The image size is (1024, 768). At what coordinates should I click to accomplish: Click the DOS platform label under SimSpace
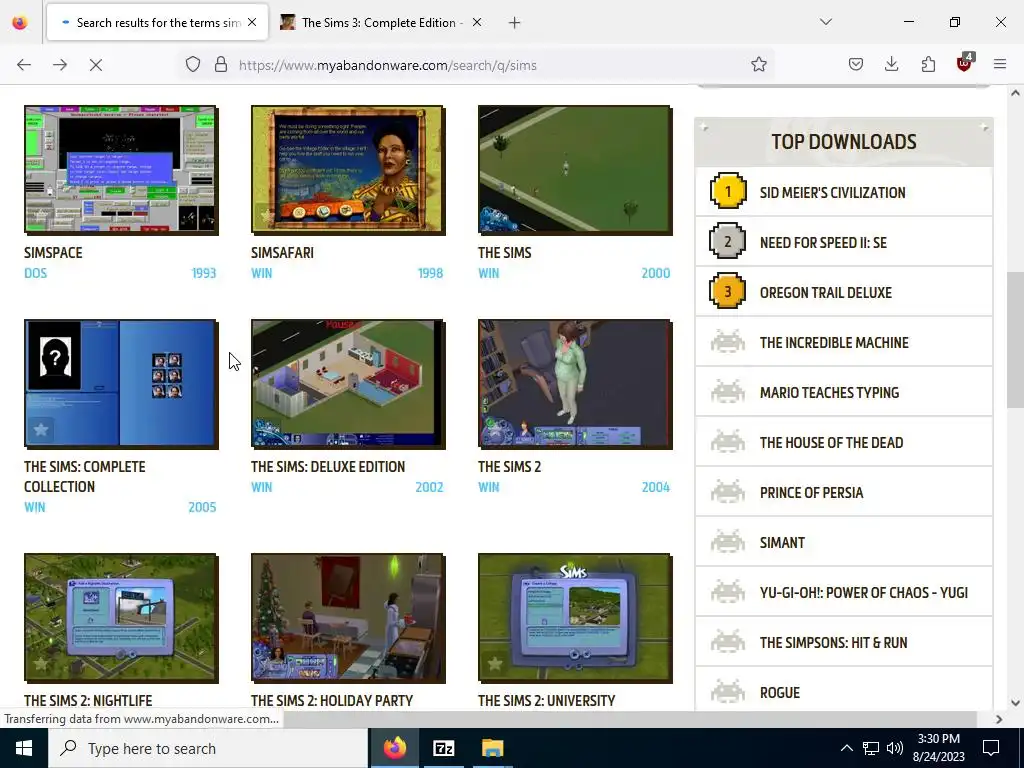pos(35,273)
